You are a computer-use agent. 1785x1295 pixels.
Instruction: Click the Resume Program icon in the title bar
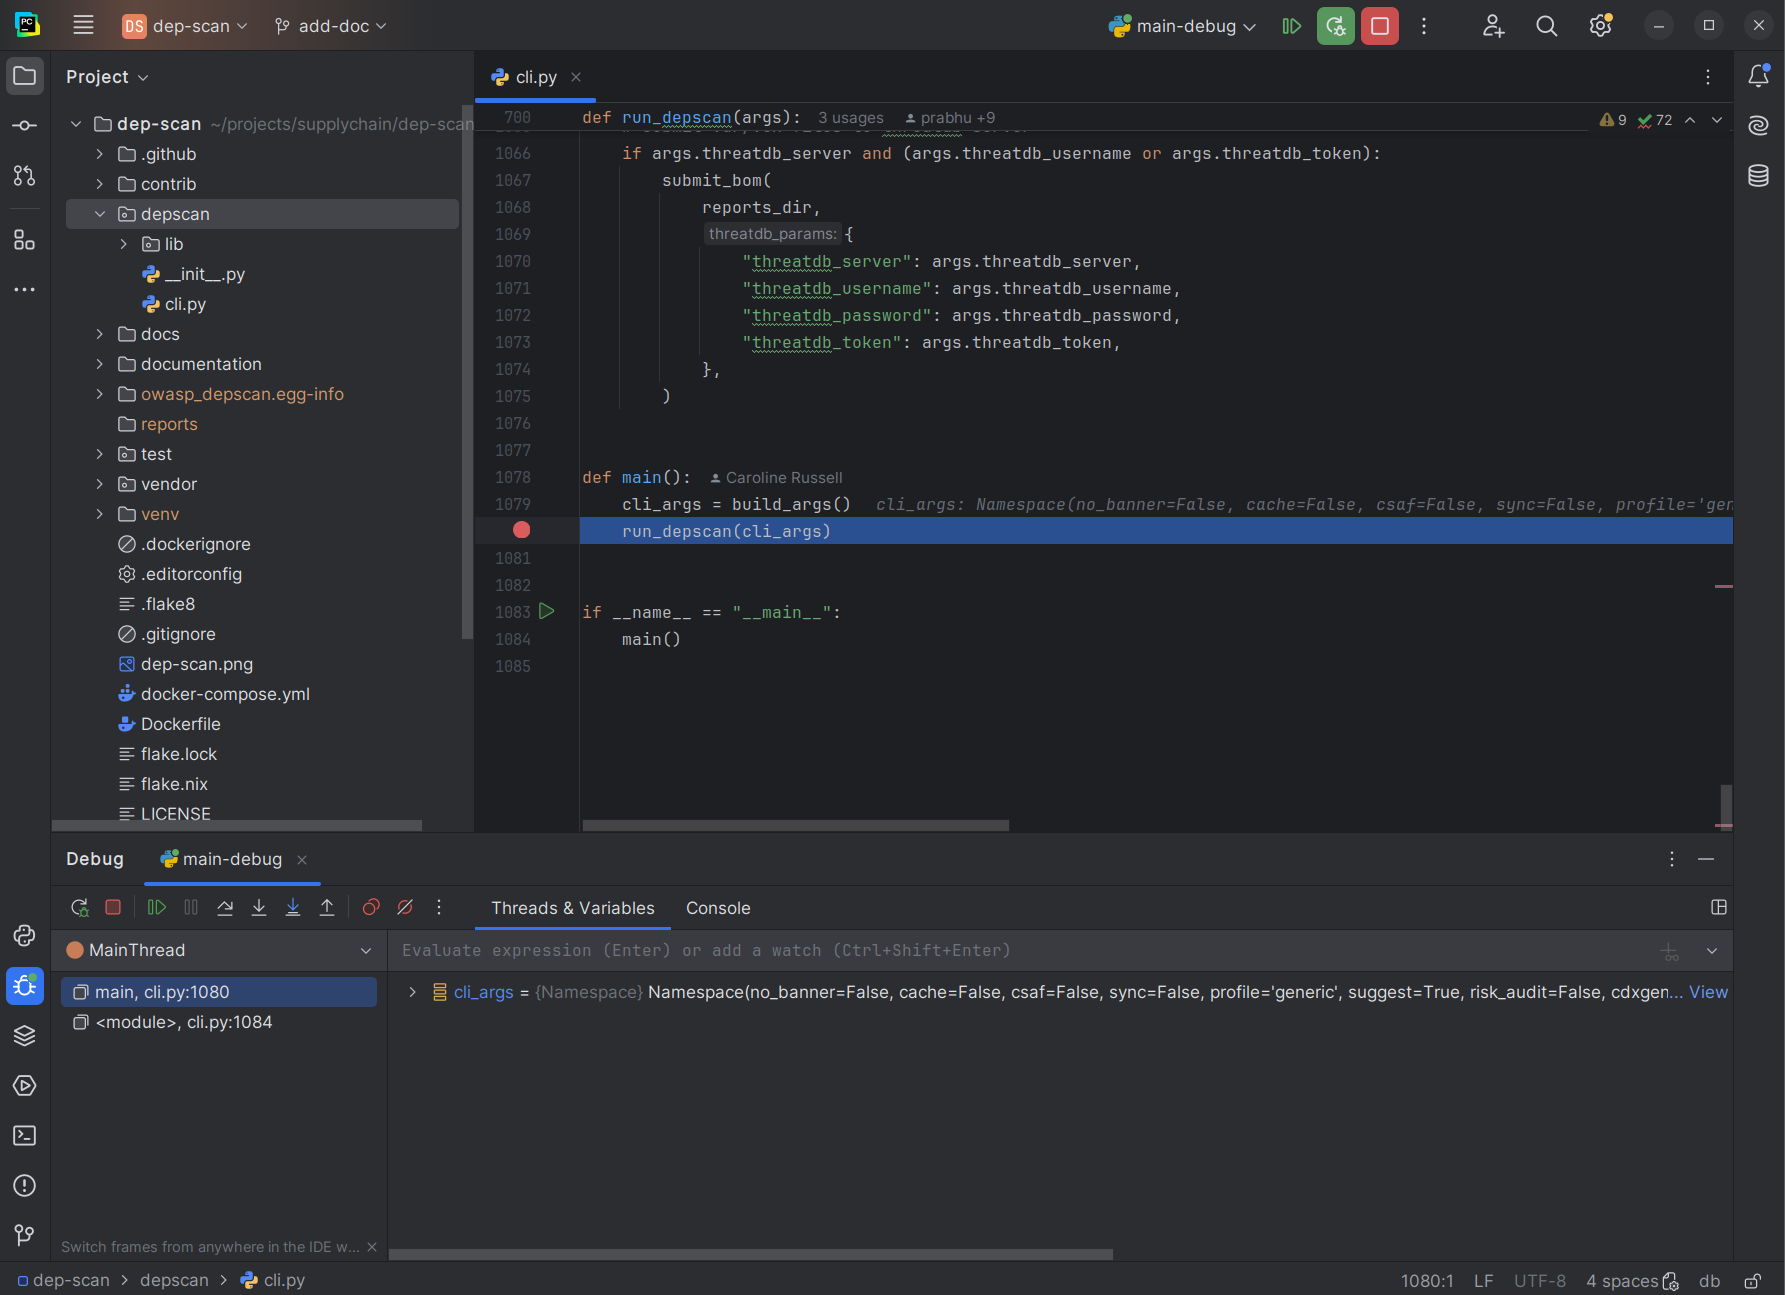click(x=1291, y=26)
